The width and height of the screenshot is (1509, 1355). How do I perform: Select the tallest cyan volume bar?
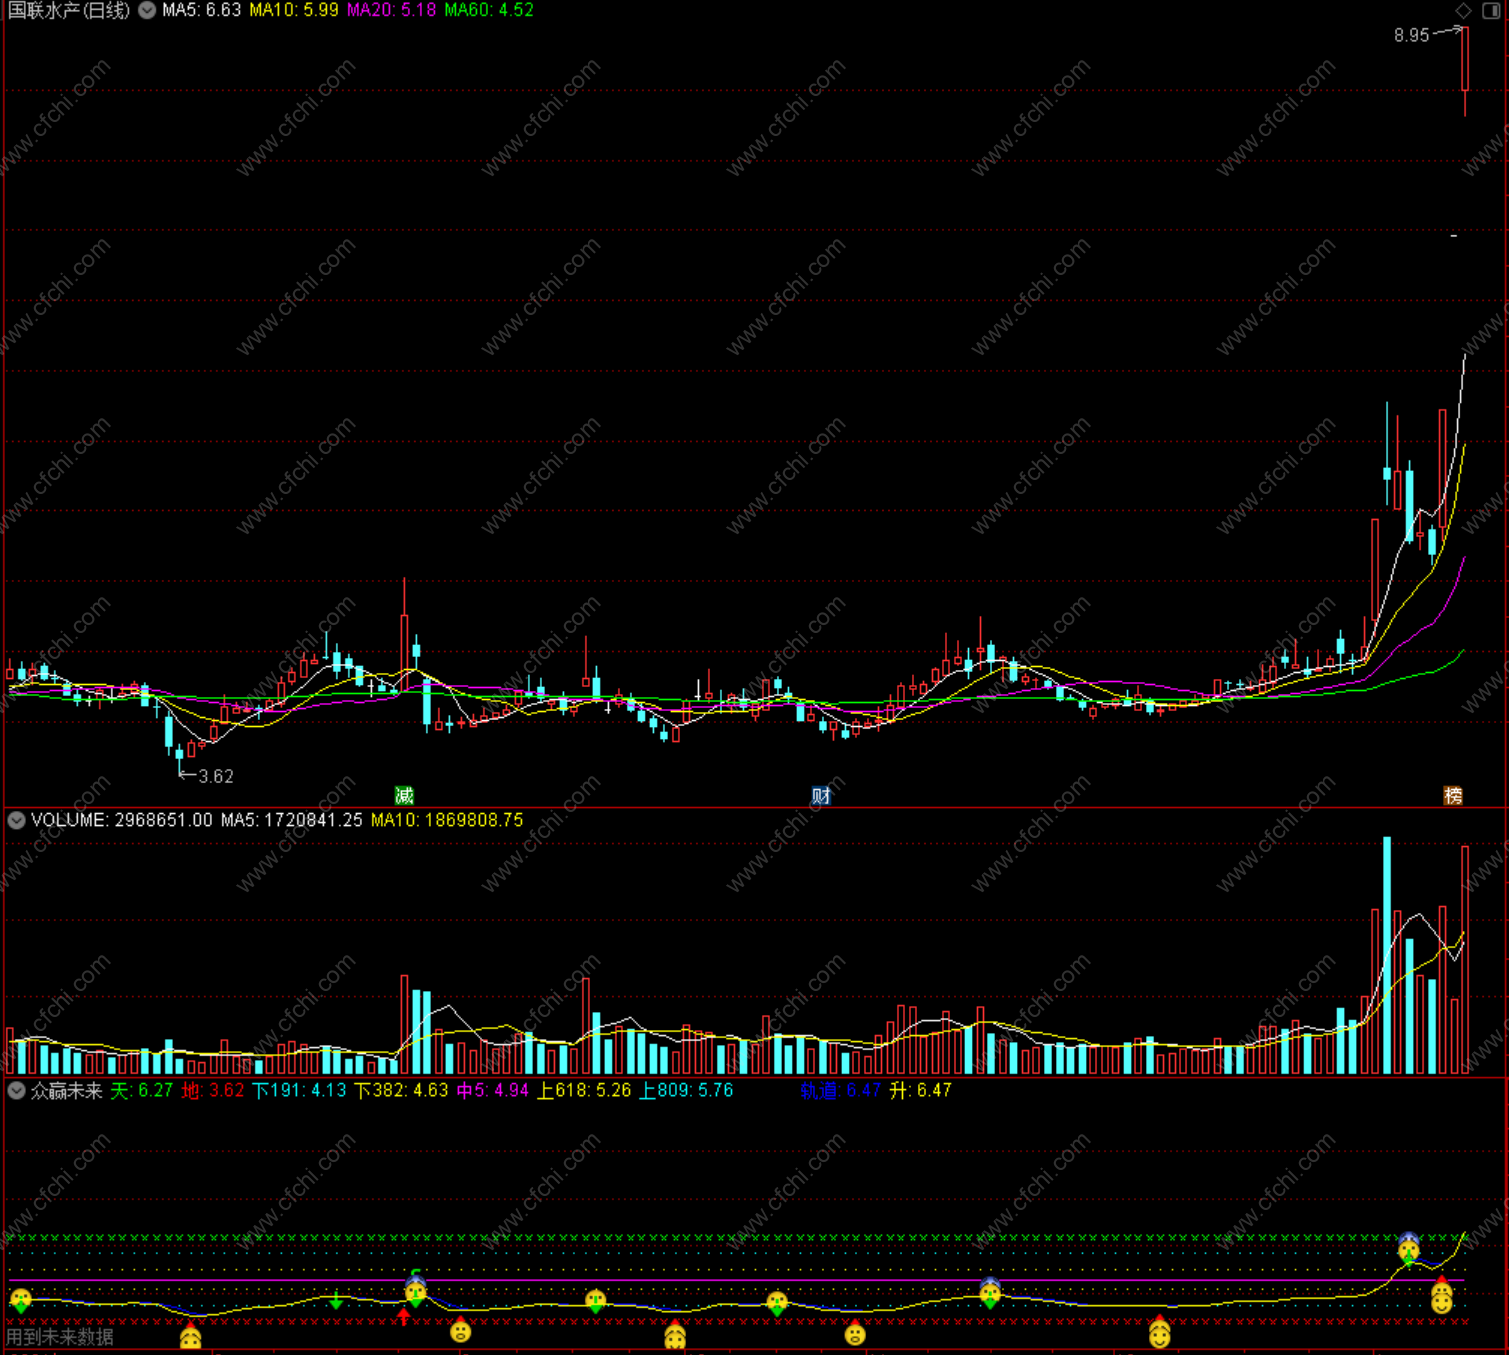click(1387, 955)
